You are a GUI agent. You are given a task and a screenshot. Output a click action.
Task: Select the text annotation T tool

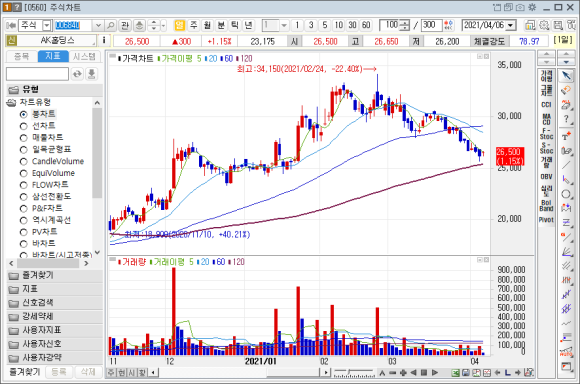pyautogui.click(x=566, y=136)
